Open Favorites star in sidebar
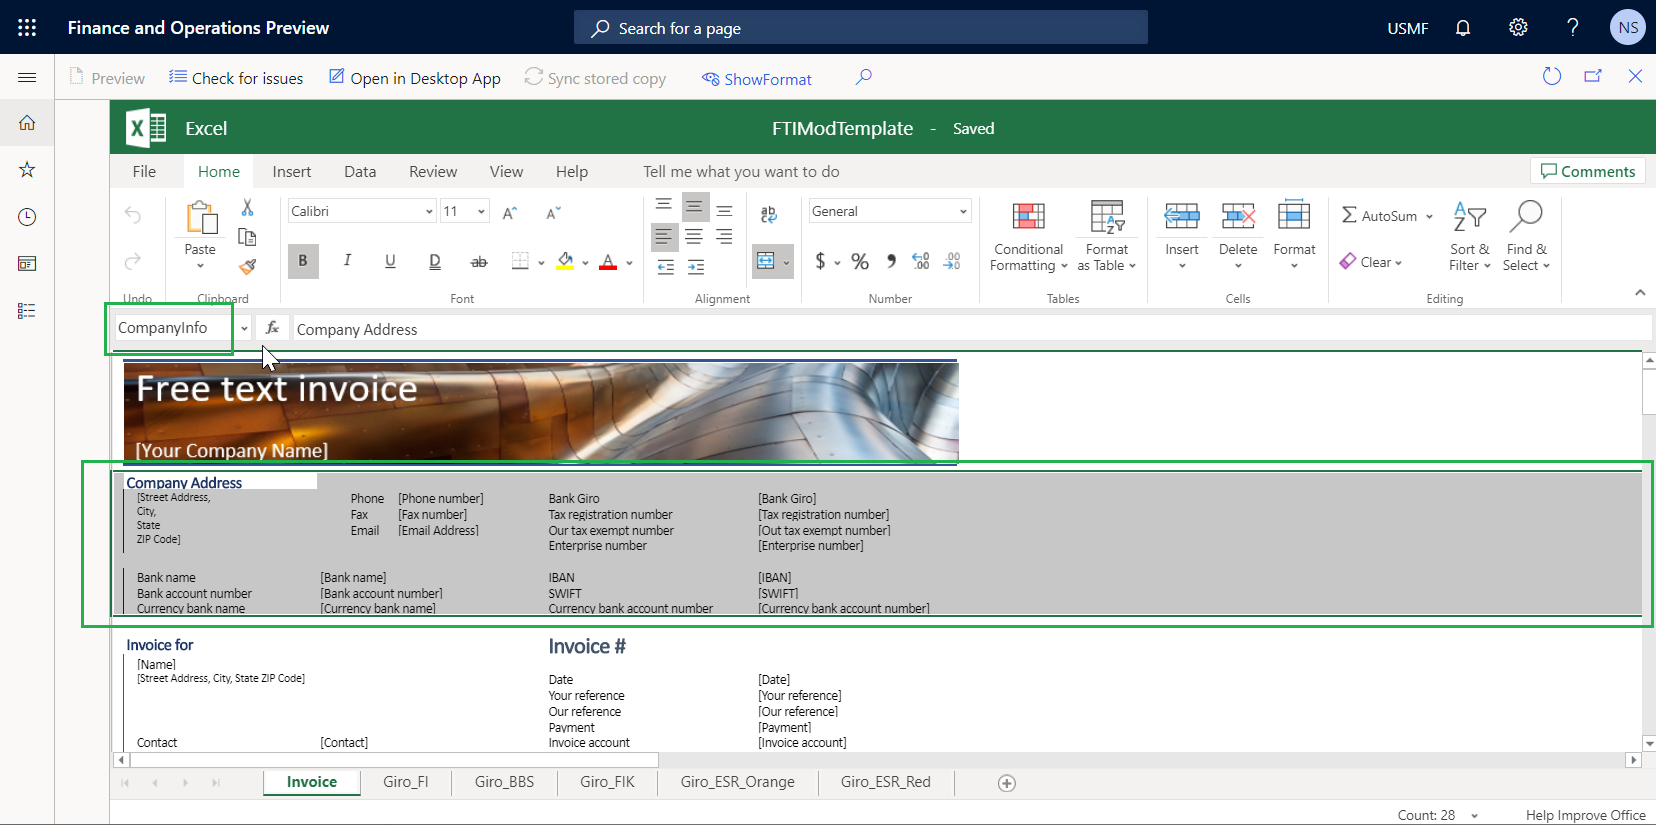Screen dimensions: 1656x825 27,169
